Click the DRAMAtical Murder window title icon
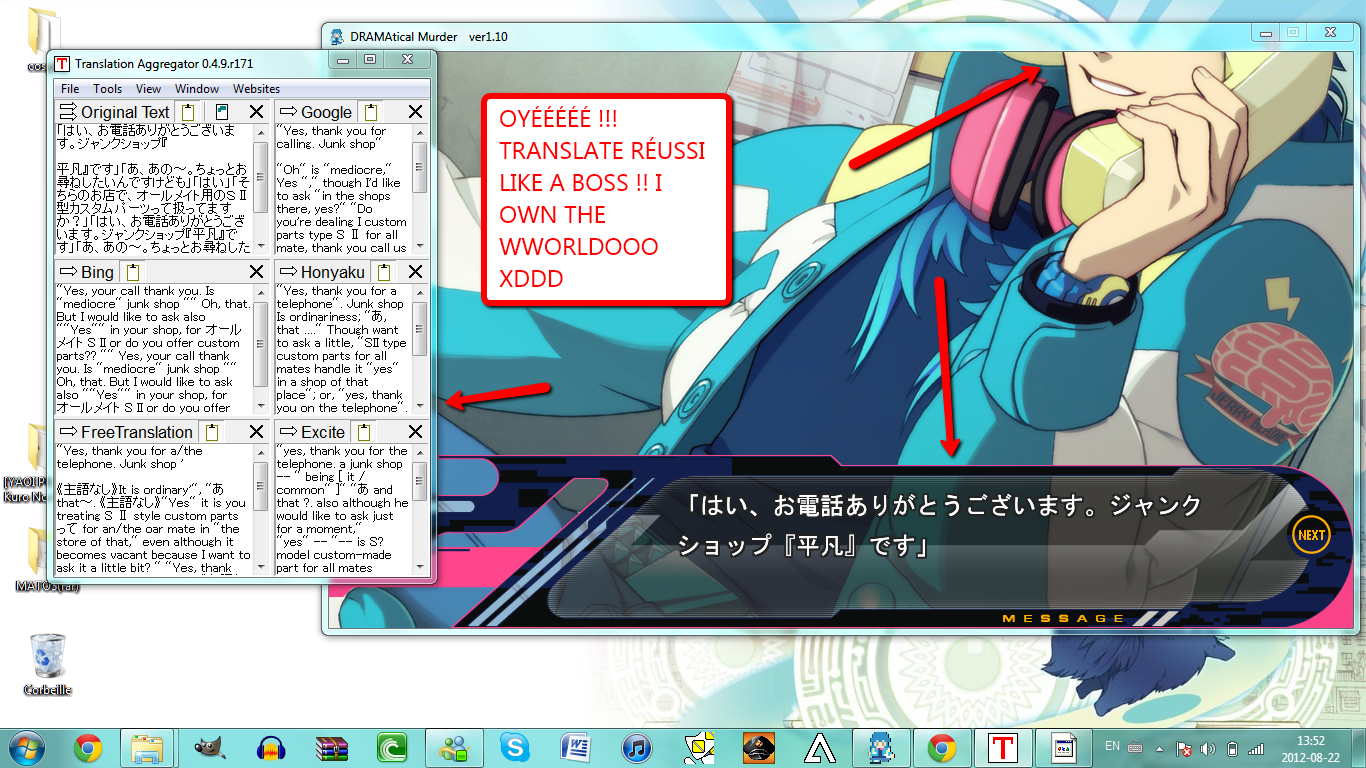 (336, 37)
